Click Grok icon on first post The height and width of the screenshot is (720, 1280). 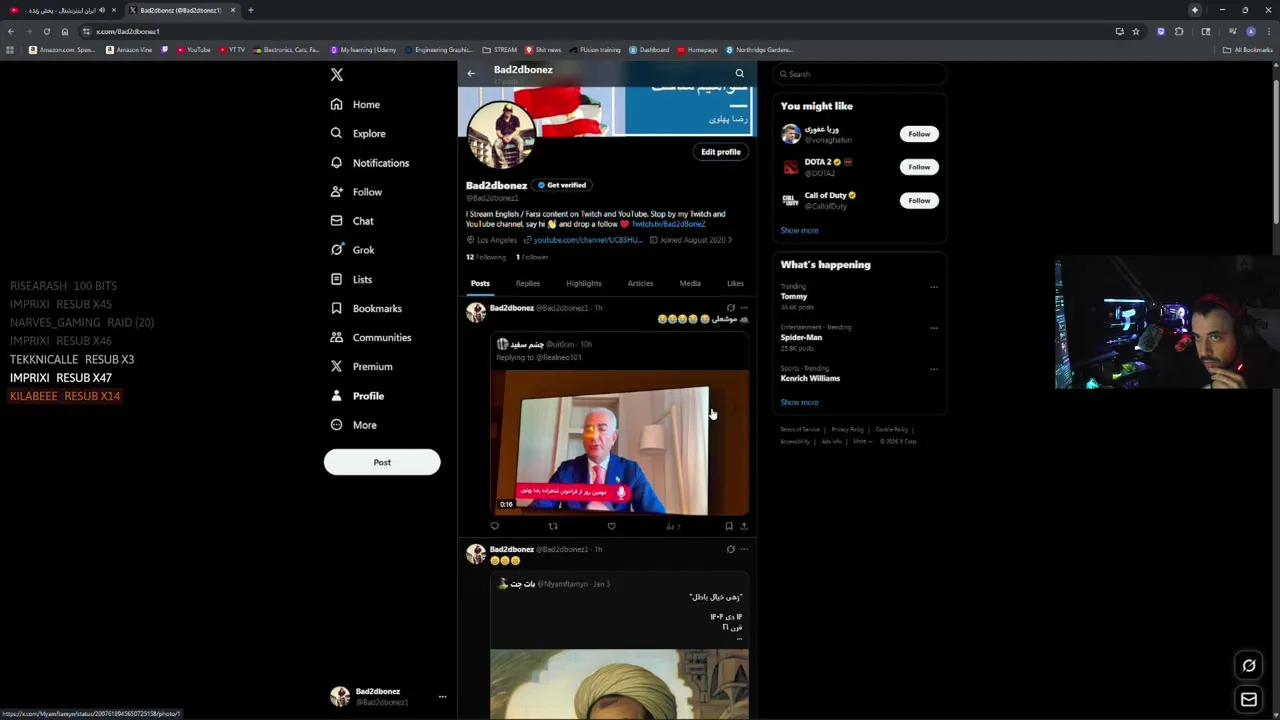[730, 308]
